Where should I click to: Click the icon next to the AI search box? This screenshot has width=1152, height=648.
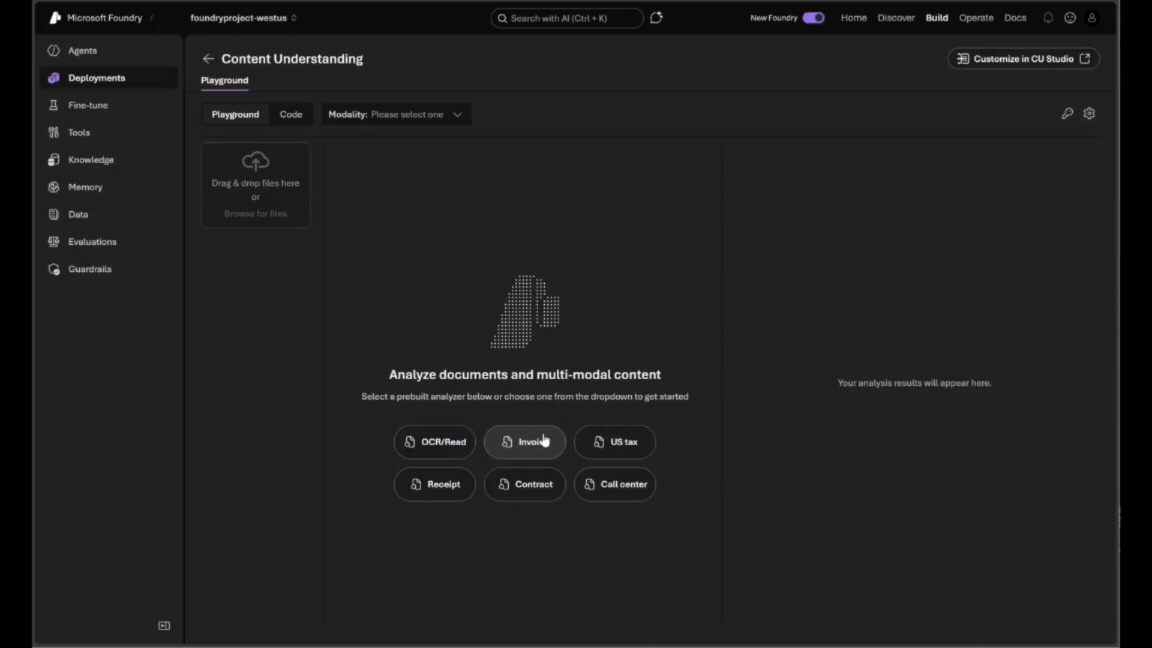tap(656, 18)
